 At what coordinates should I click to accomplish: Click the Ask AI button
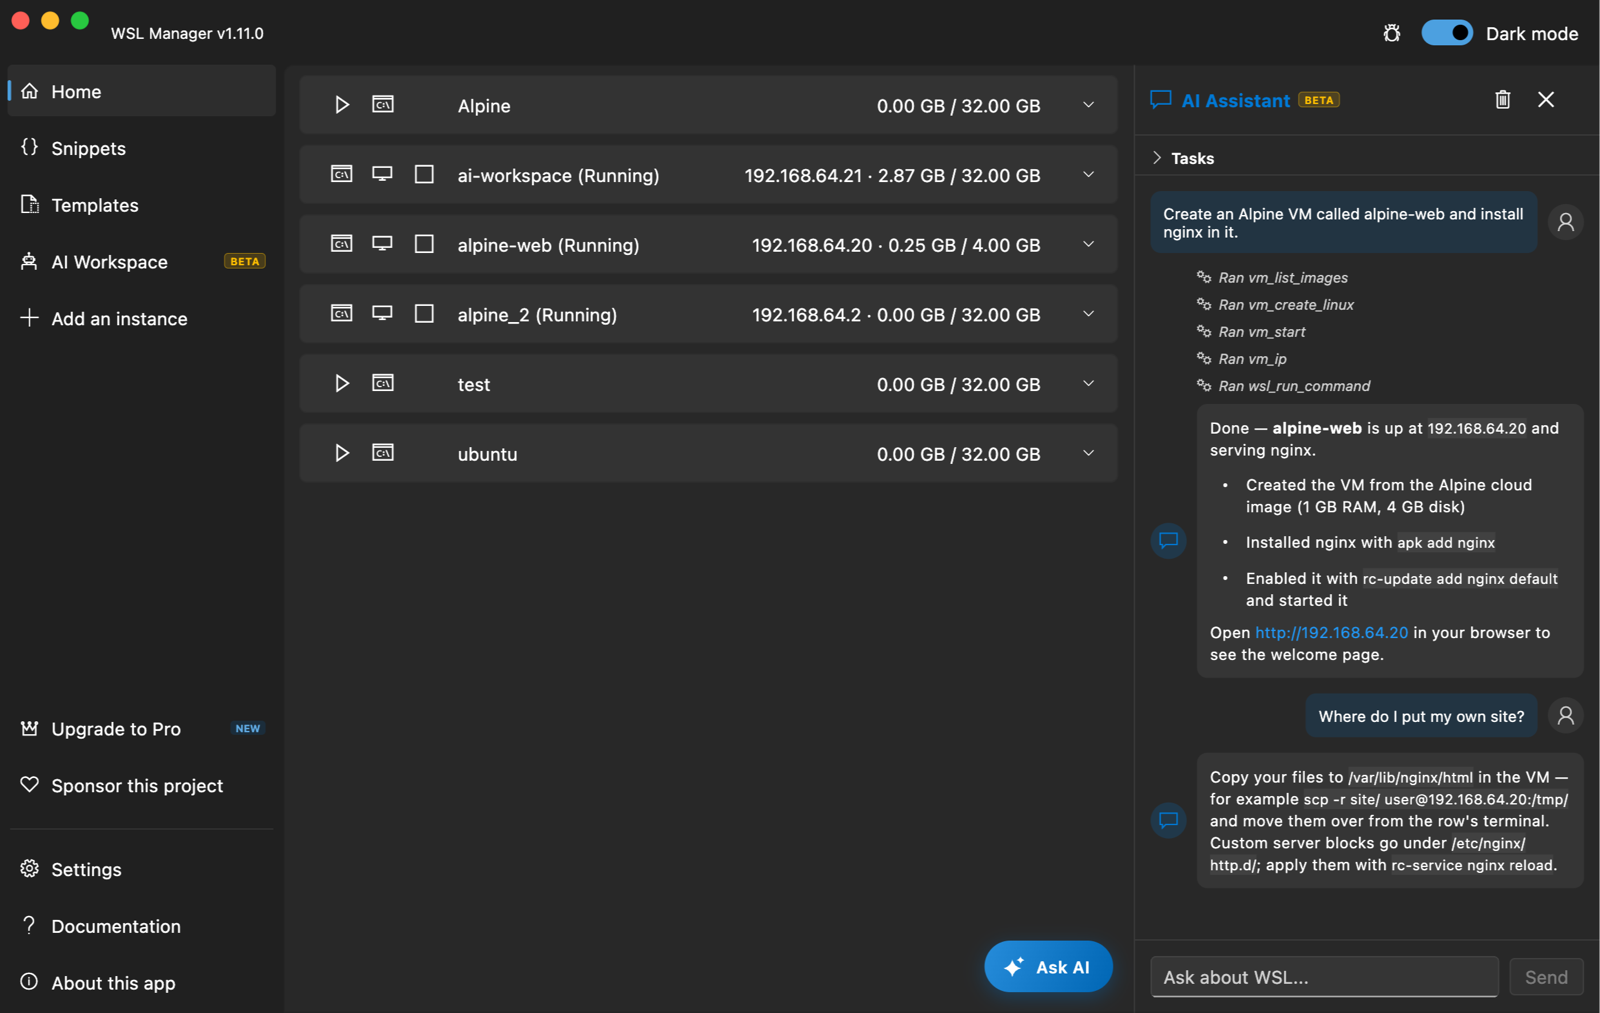click(x=1048, y=967)
